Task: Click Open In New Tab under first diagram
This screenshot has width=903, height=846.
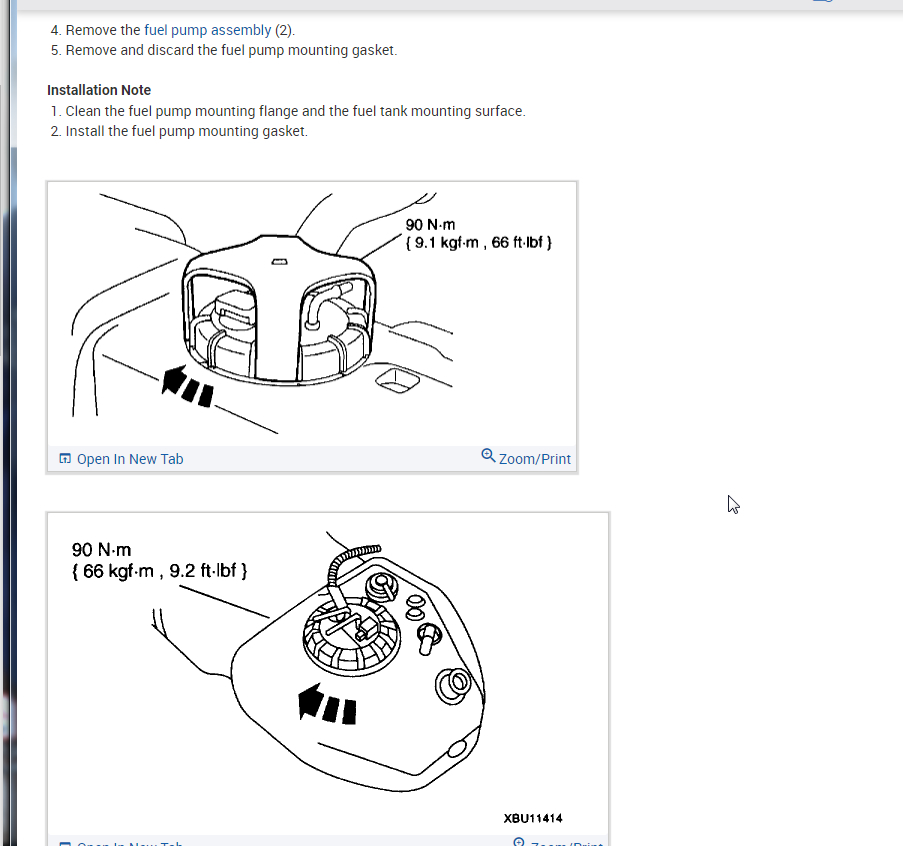Action: pyautogui.click(x=130, y=459)
